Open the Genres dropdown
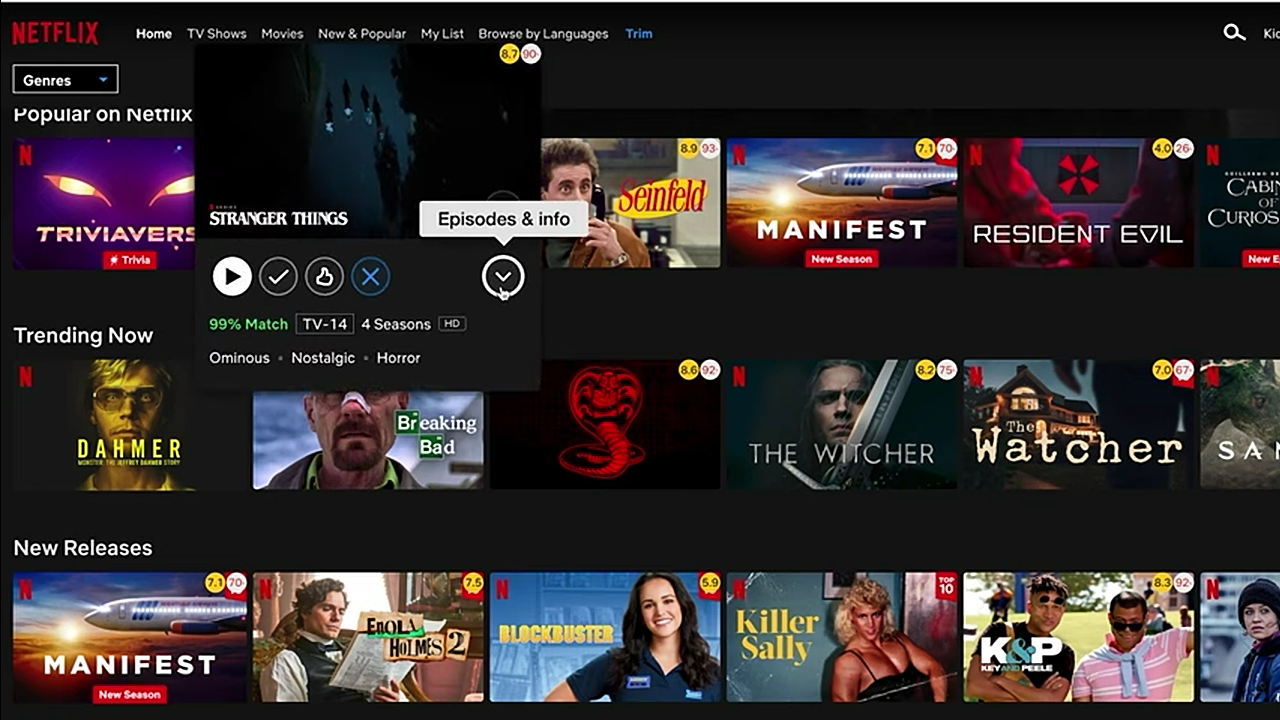This screenshot has height=720, width=1280. coord(64,79)
